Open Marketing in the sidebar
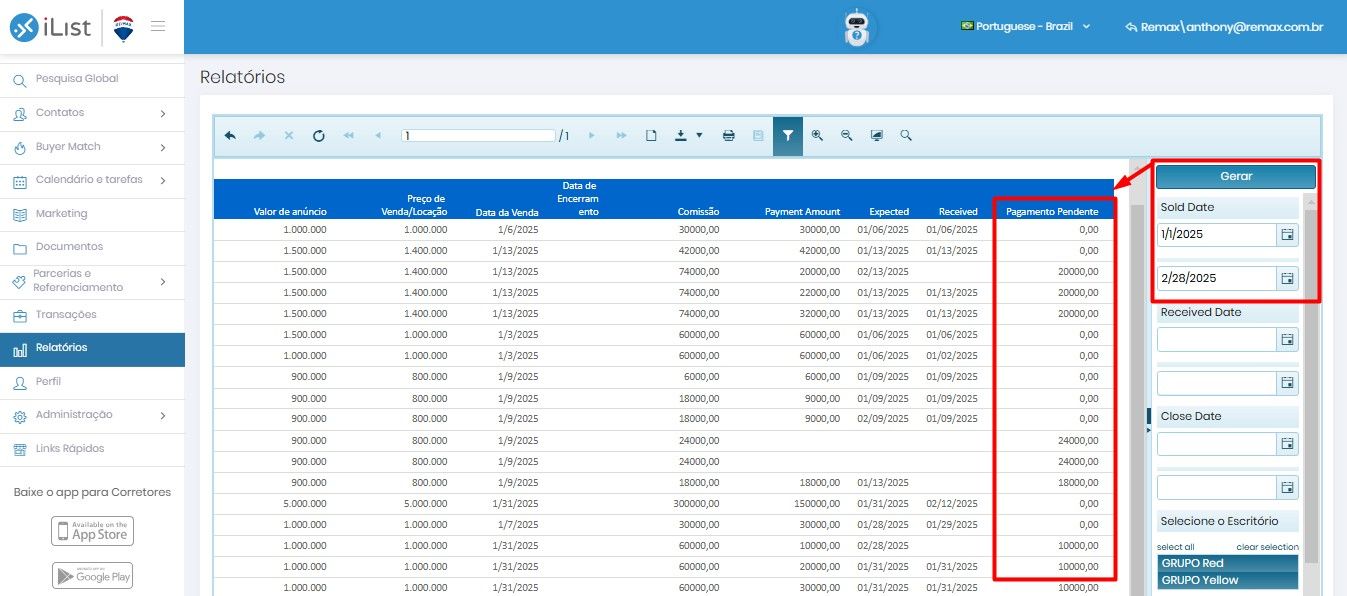 coord(92,214)
